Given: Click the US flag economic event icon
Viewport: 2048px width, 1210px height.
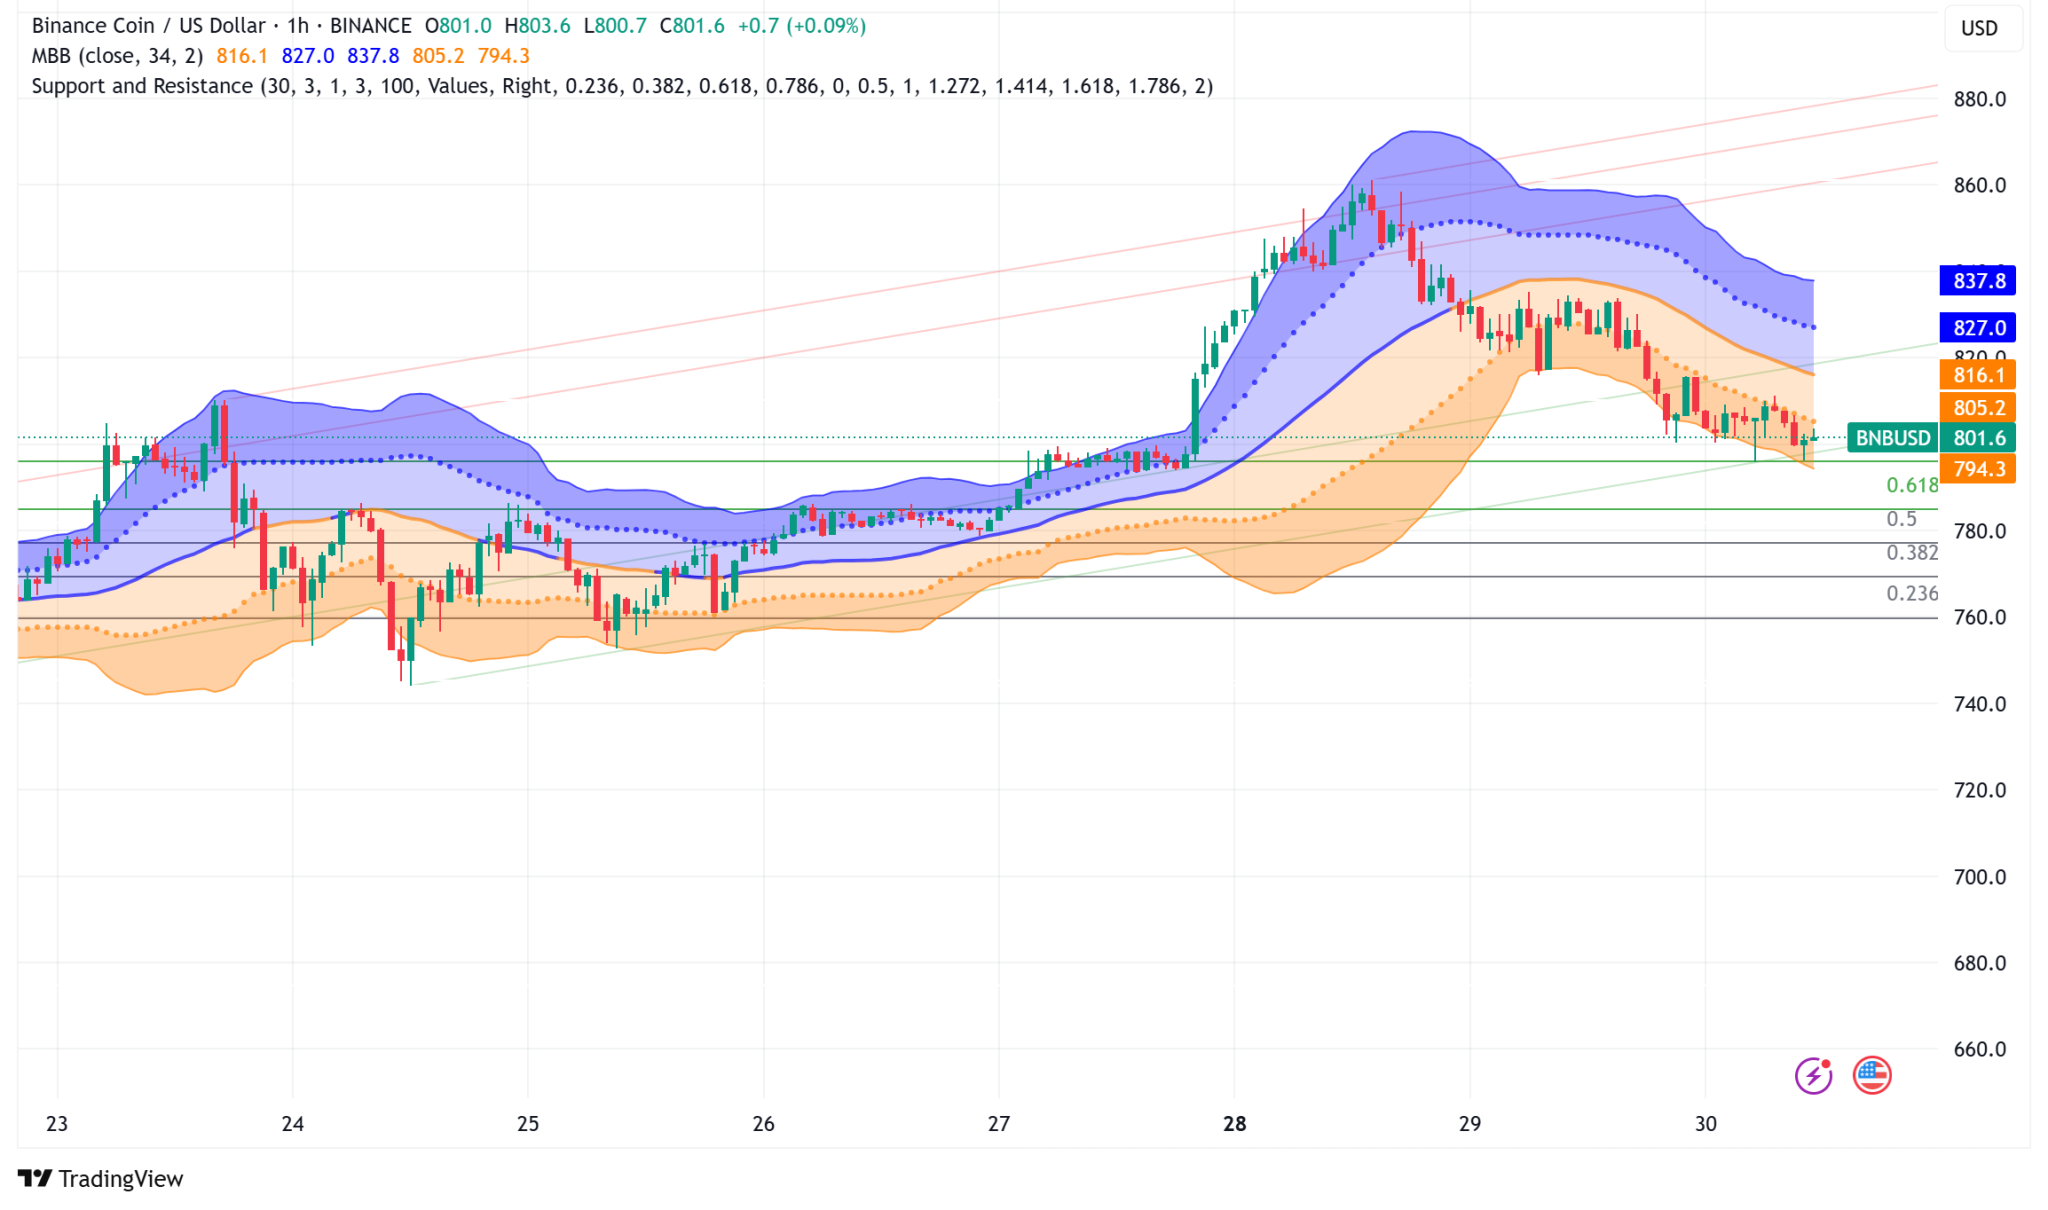Looking at the screenshot, I should point(1872,1076).
